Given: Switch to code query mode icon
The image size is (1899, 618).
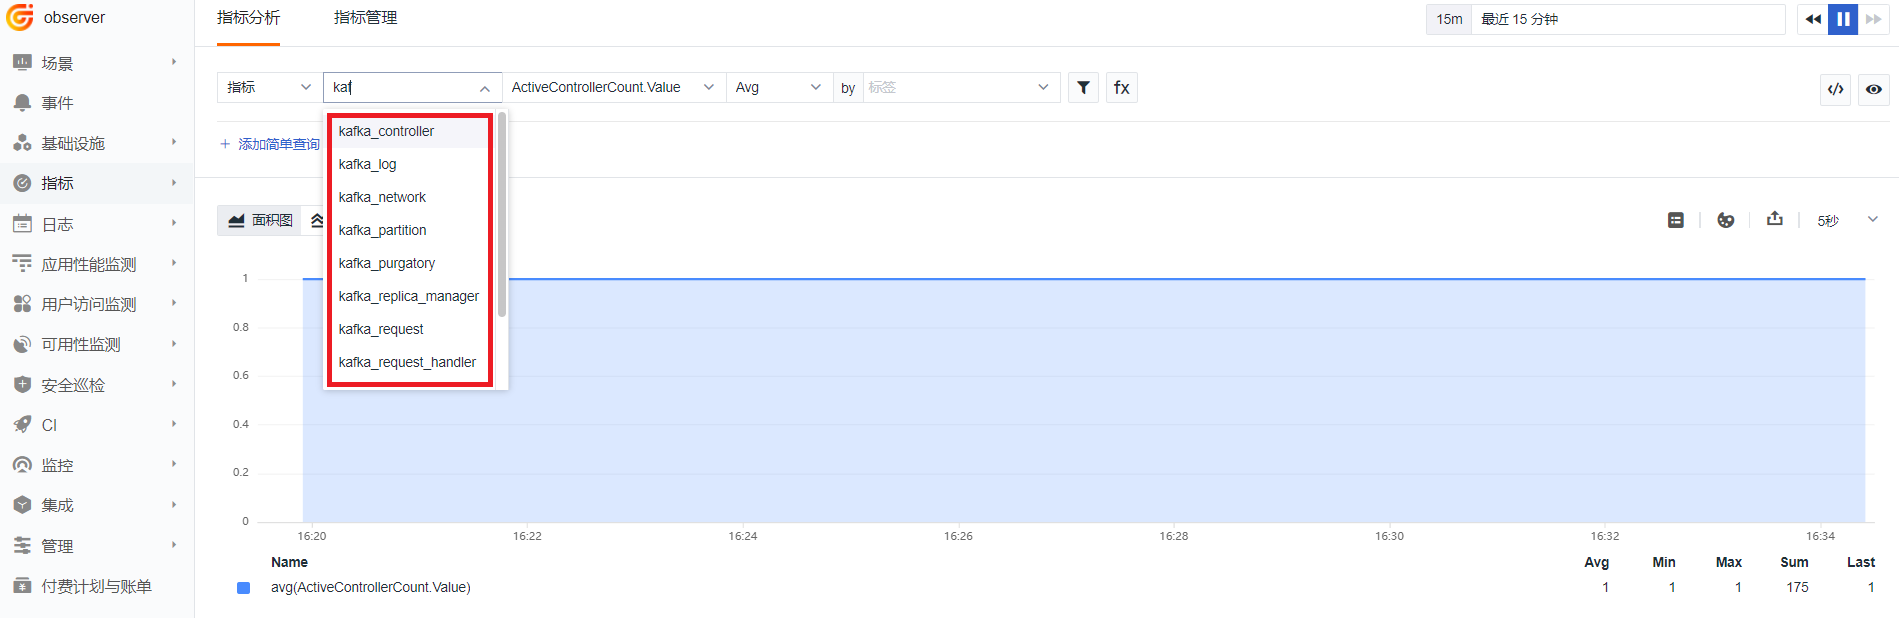Looking at the screenshot, I should click(1836, 89).
